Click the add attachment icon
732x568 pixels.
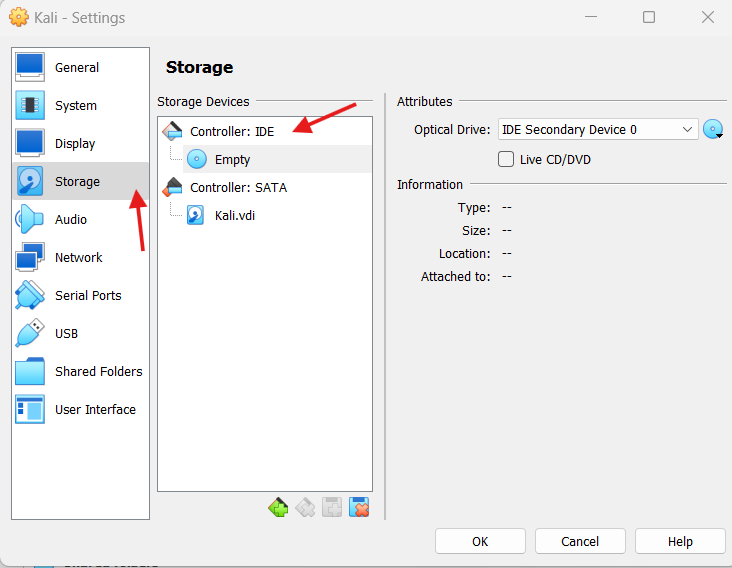pyautogui.click(x=332, y=507)
